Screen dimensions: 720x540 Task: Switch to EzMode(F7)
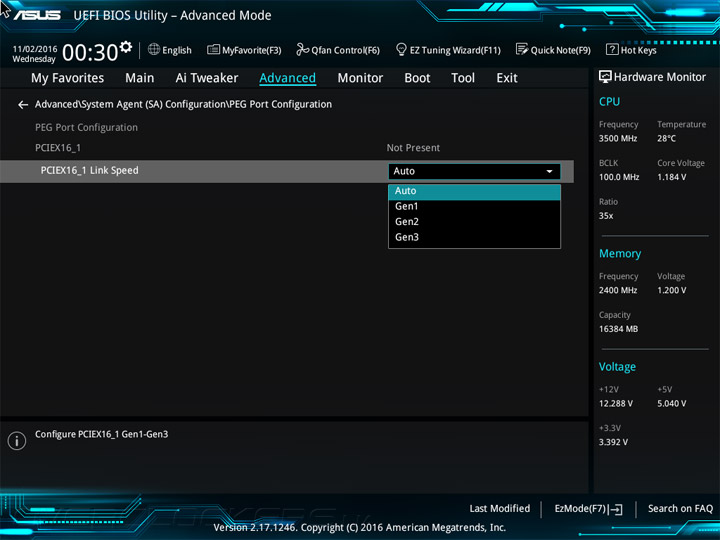pyautogui.click(x=588, y=509)
